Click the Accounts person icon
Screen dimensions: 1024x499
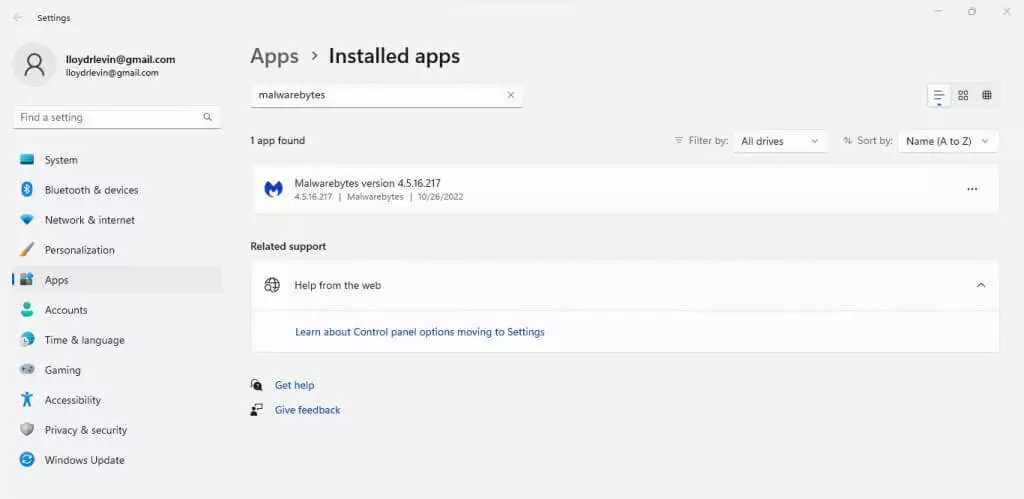tap(27, 310)
